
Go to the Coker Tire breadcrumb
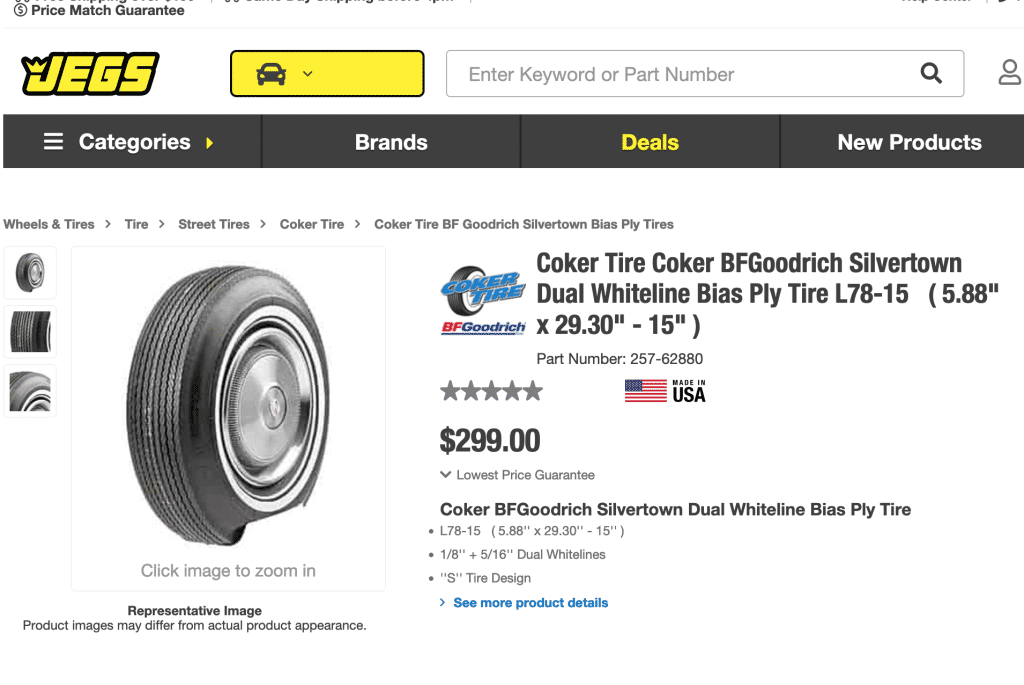click(312, 224)
